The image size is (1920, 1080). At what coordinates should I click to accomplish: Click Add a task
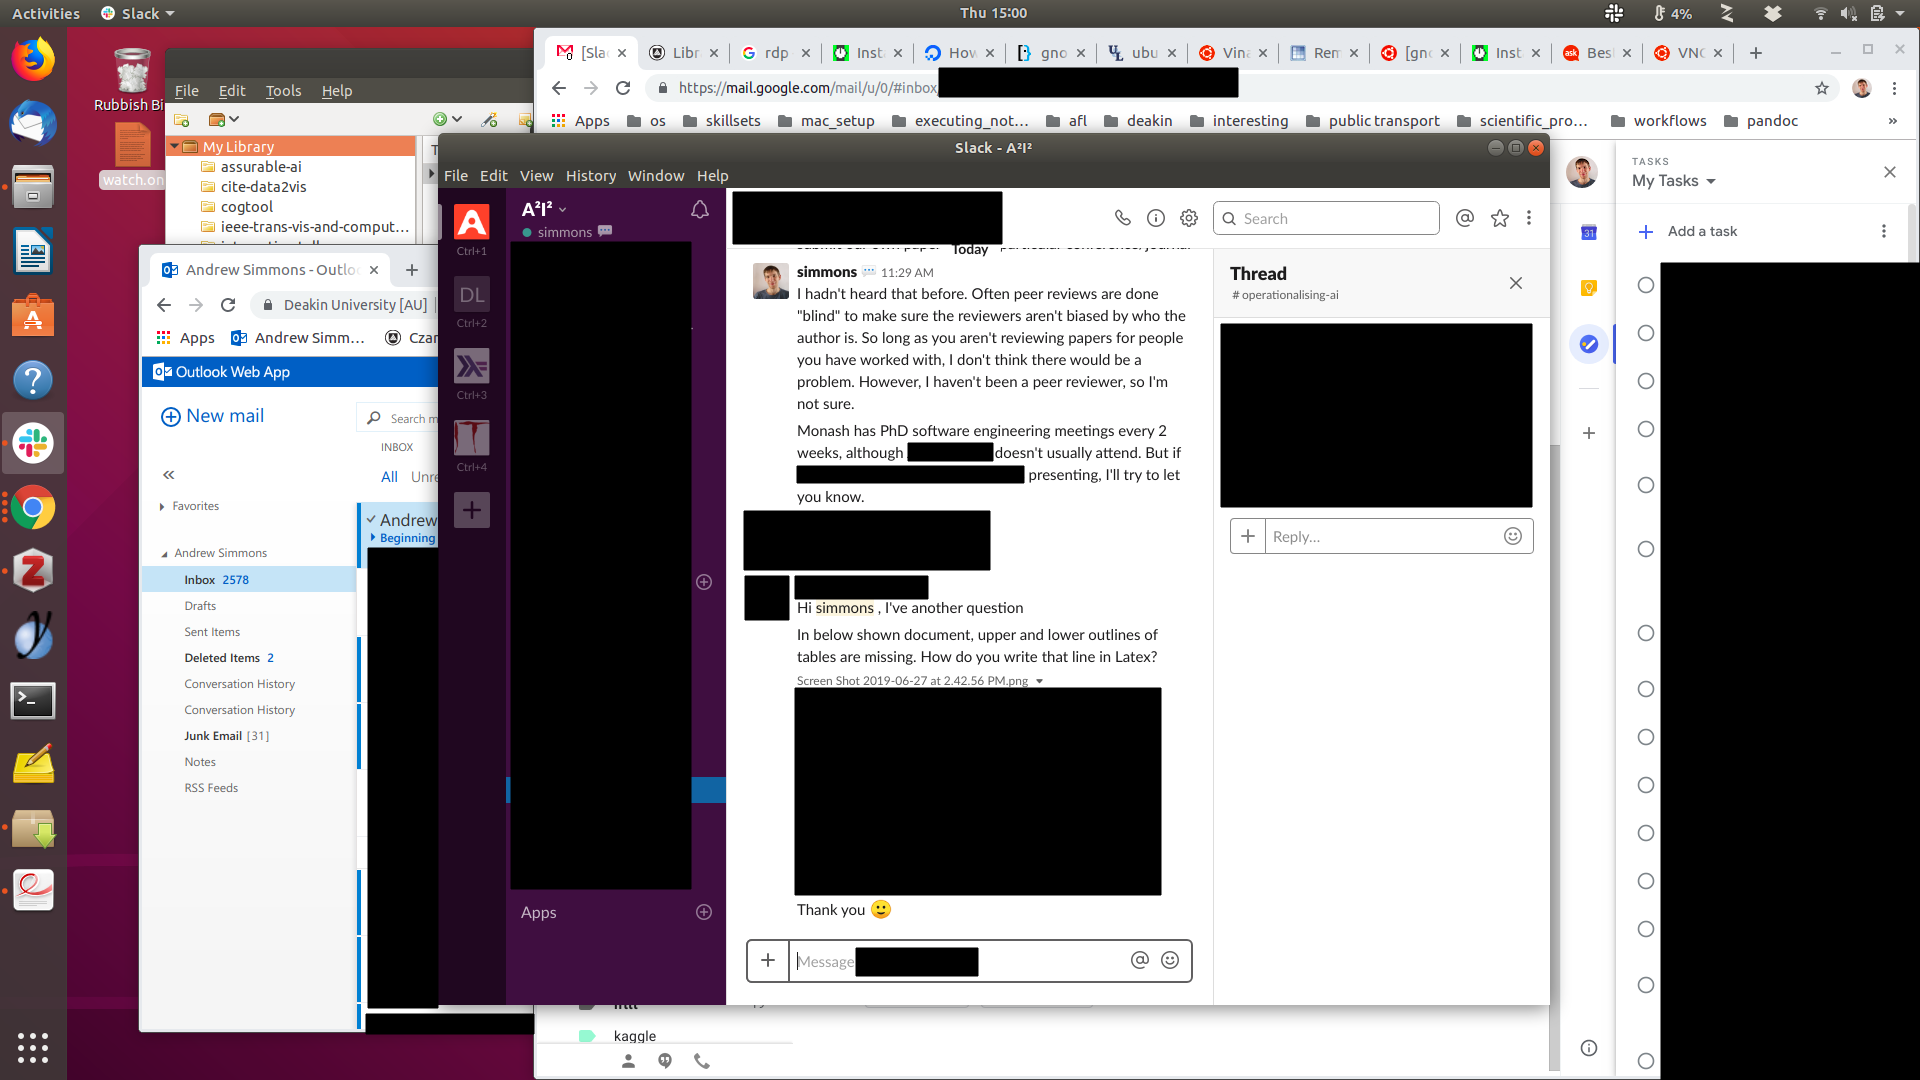pyautogui.click(x=1702, y=231)
